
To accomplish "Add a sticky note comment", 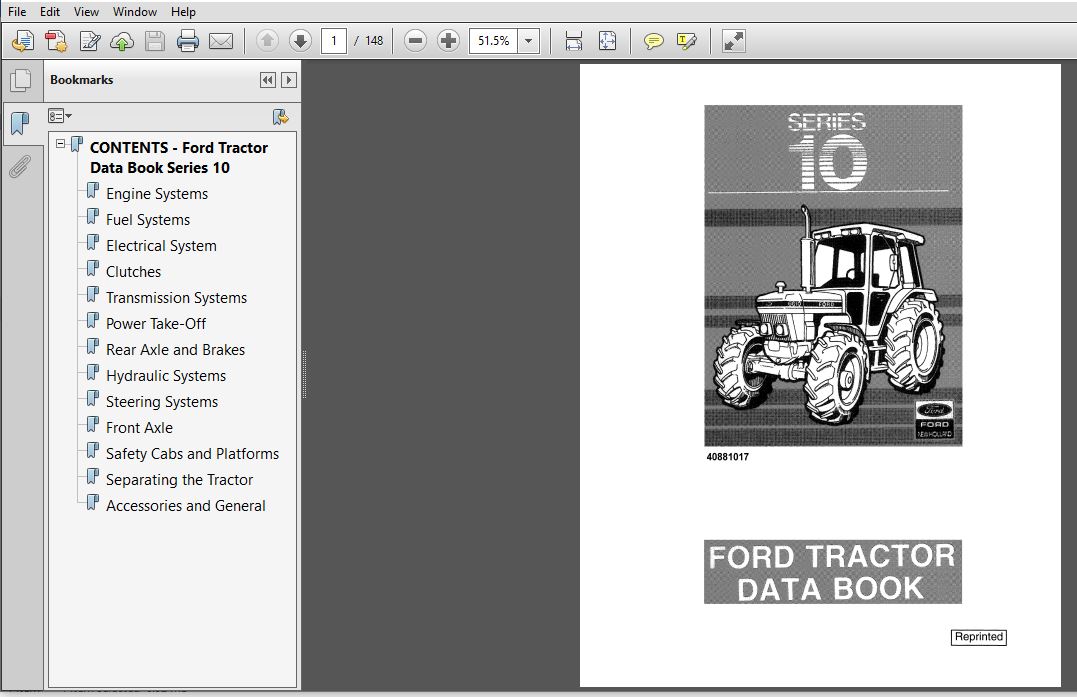I will [x=653, y=41].
